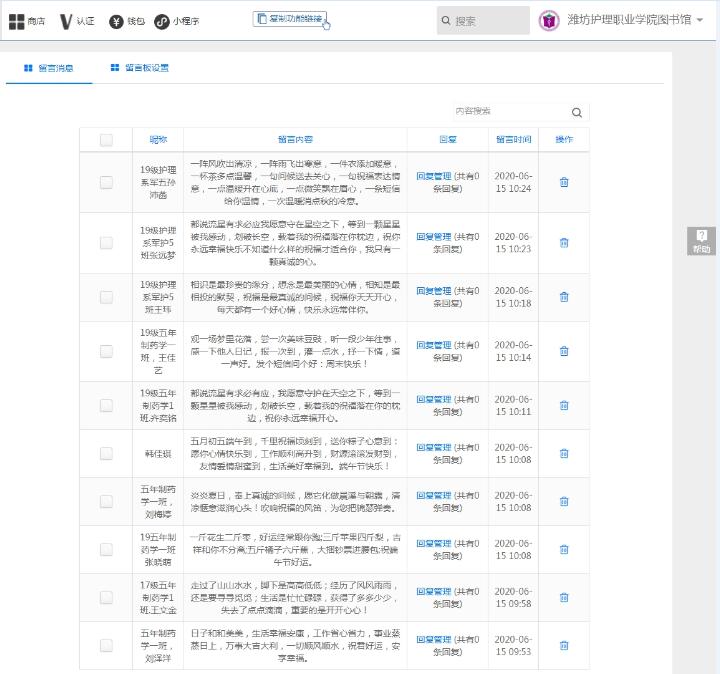Viewport: 720px width, 674px height.
Task: Click the magnifier icon beside 内容搜索
Action: [x=577, y=113]
